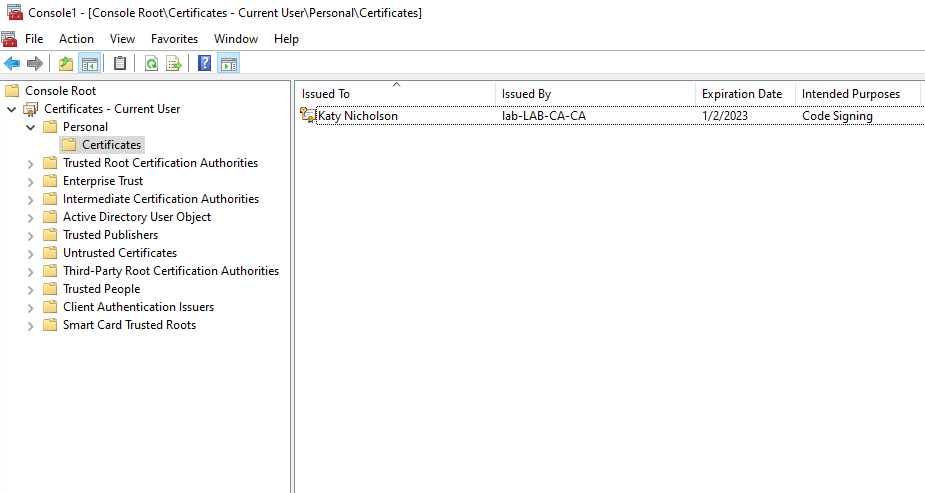Image resolution: width=925 pixels, height=493 pixels.
Task: Open the Action menu
Action: click(76, 39)
